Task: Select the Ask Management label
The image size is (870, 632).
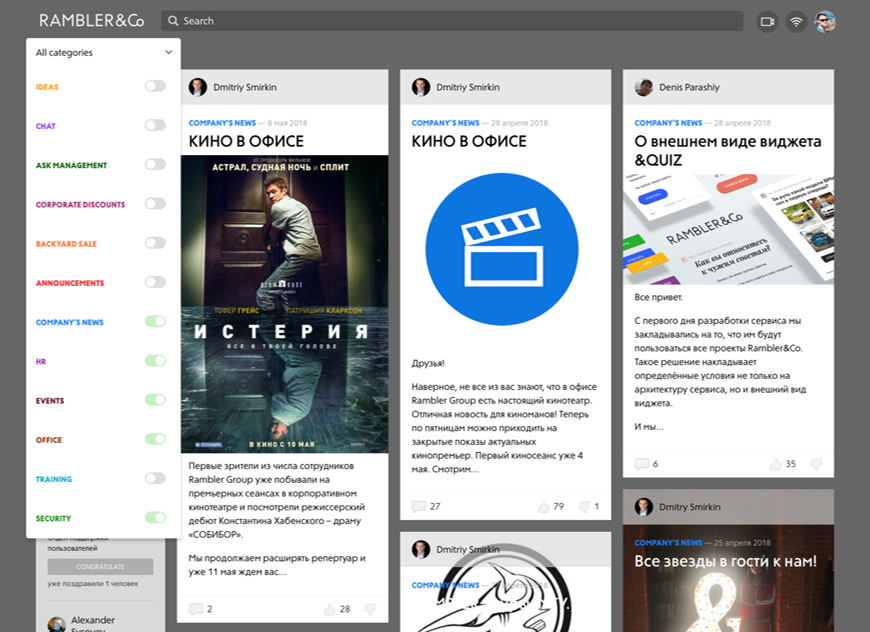Action: click(x=72, y=165)
